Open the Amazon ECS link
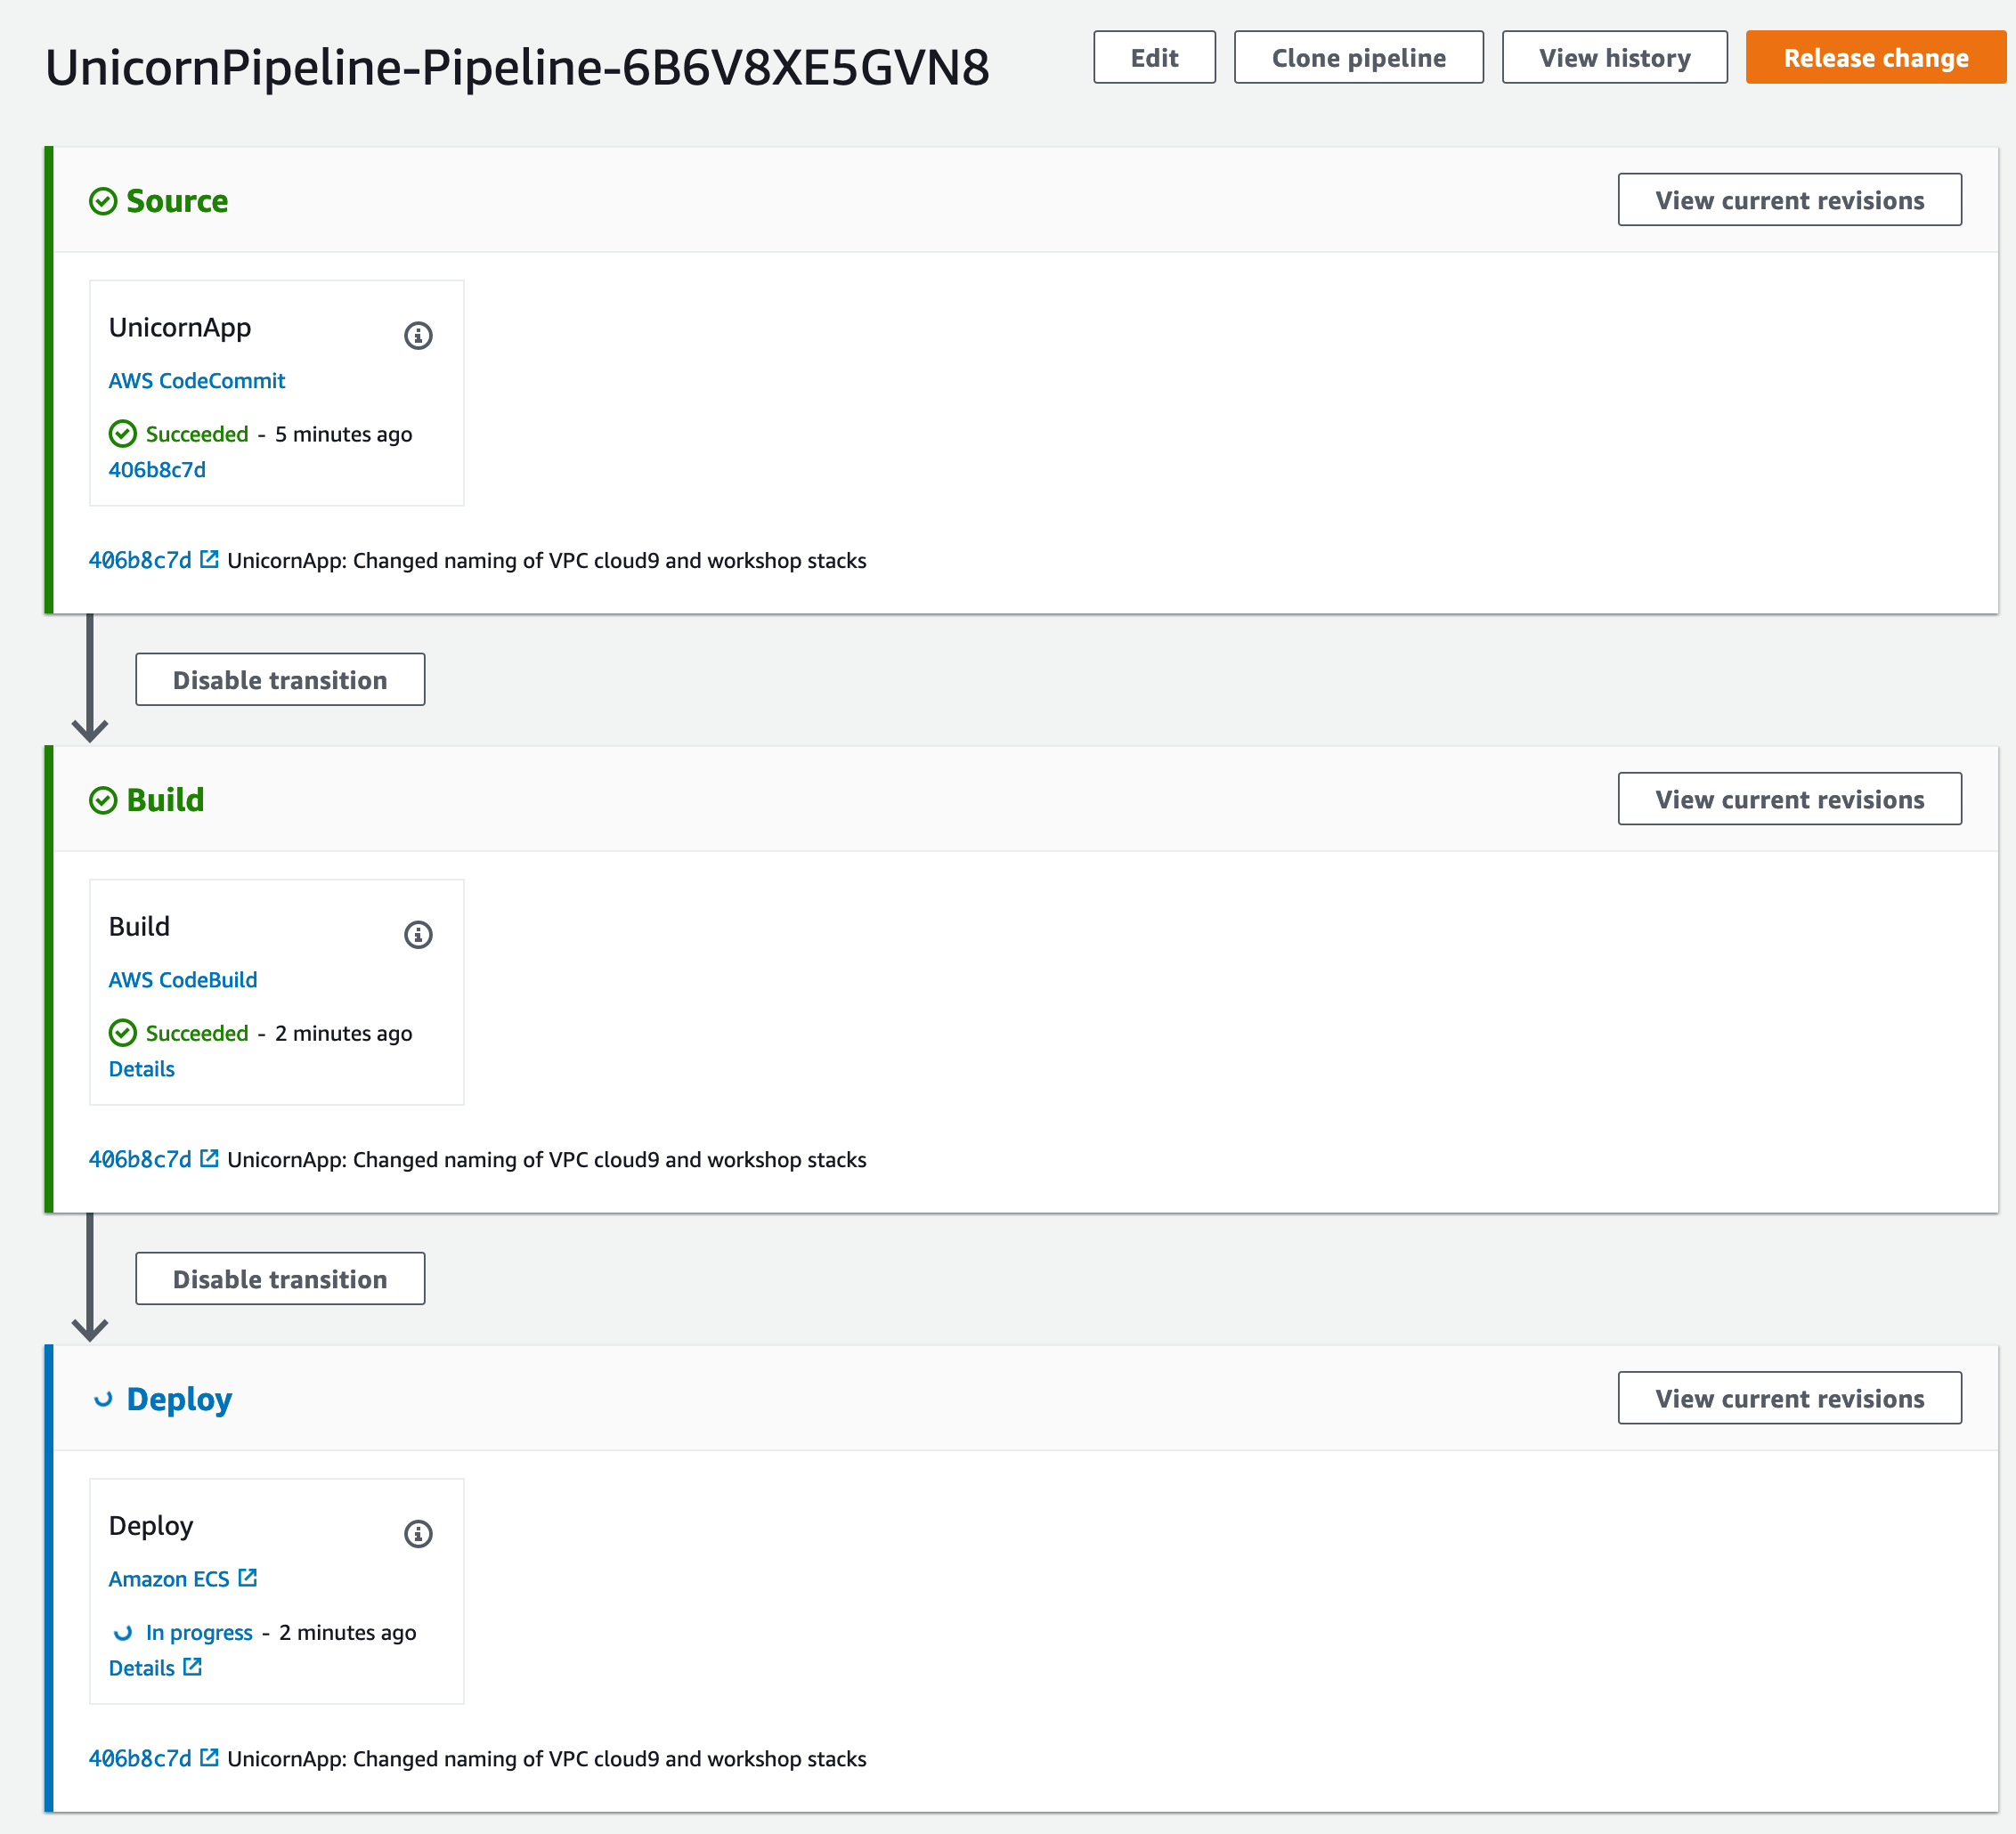This screenshot has width=2016, height=1834. click(x=169, y=1578)
